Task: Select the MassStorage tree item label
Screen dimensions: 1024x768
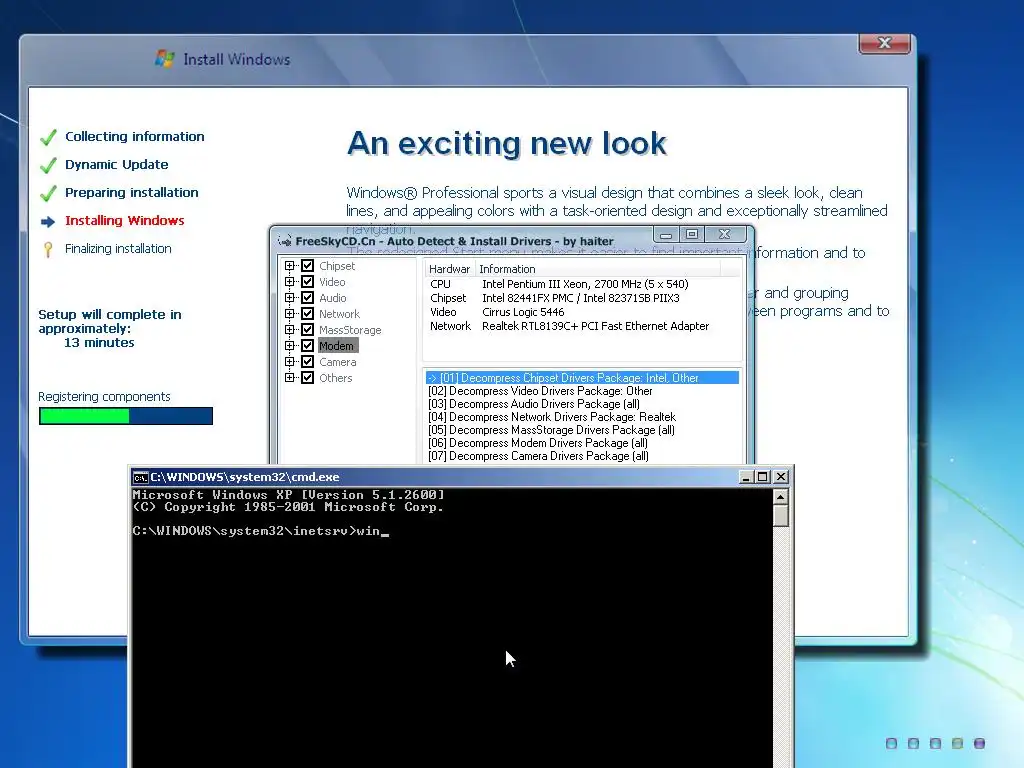Action: tap(350, 330)
